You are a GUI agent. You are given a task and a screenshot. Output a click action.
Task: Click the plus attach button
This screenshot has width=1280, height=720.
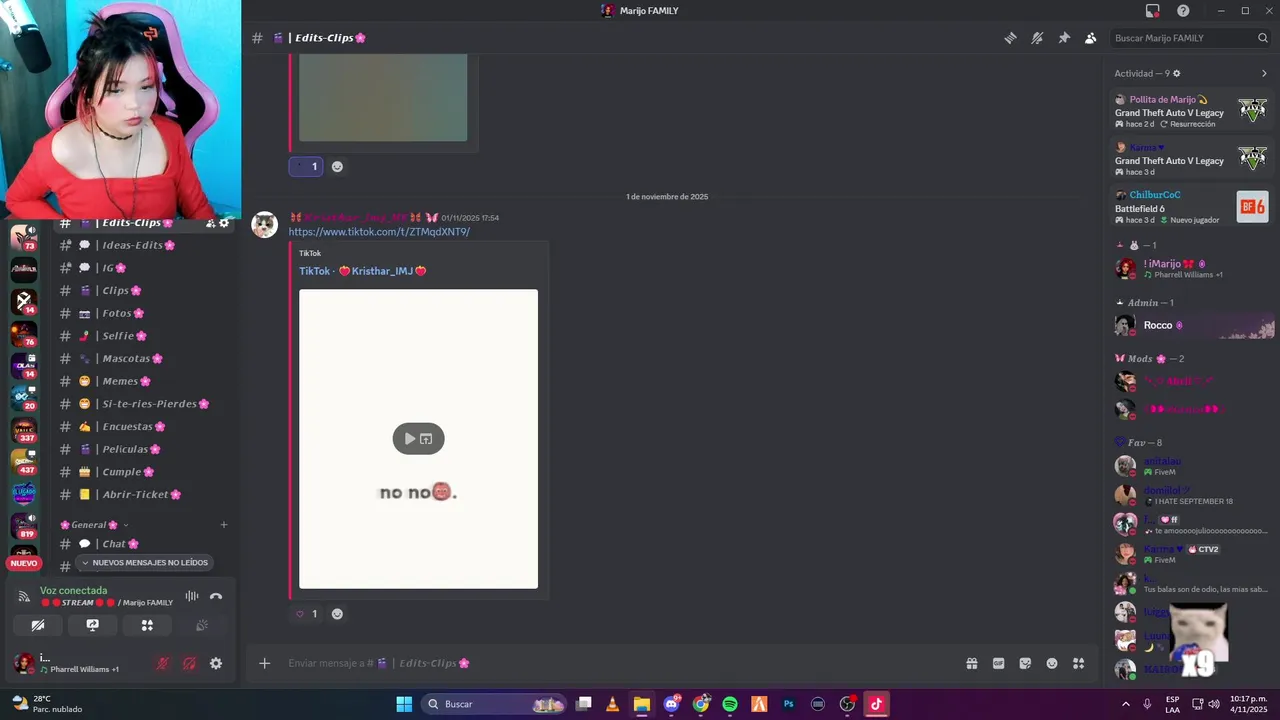[264, 663]
